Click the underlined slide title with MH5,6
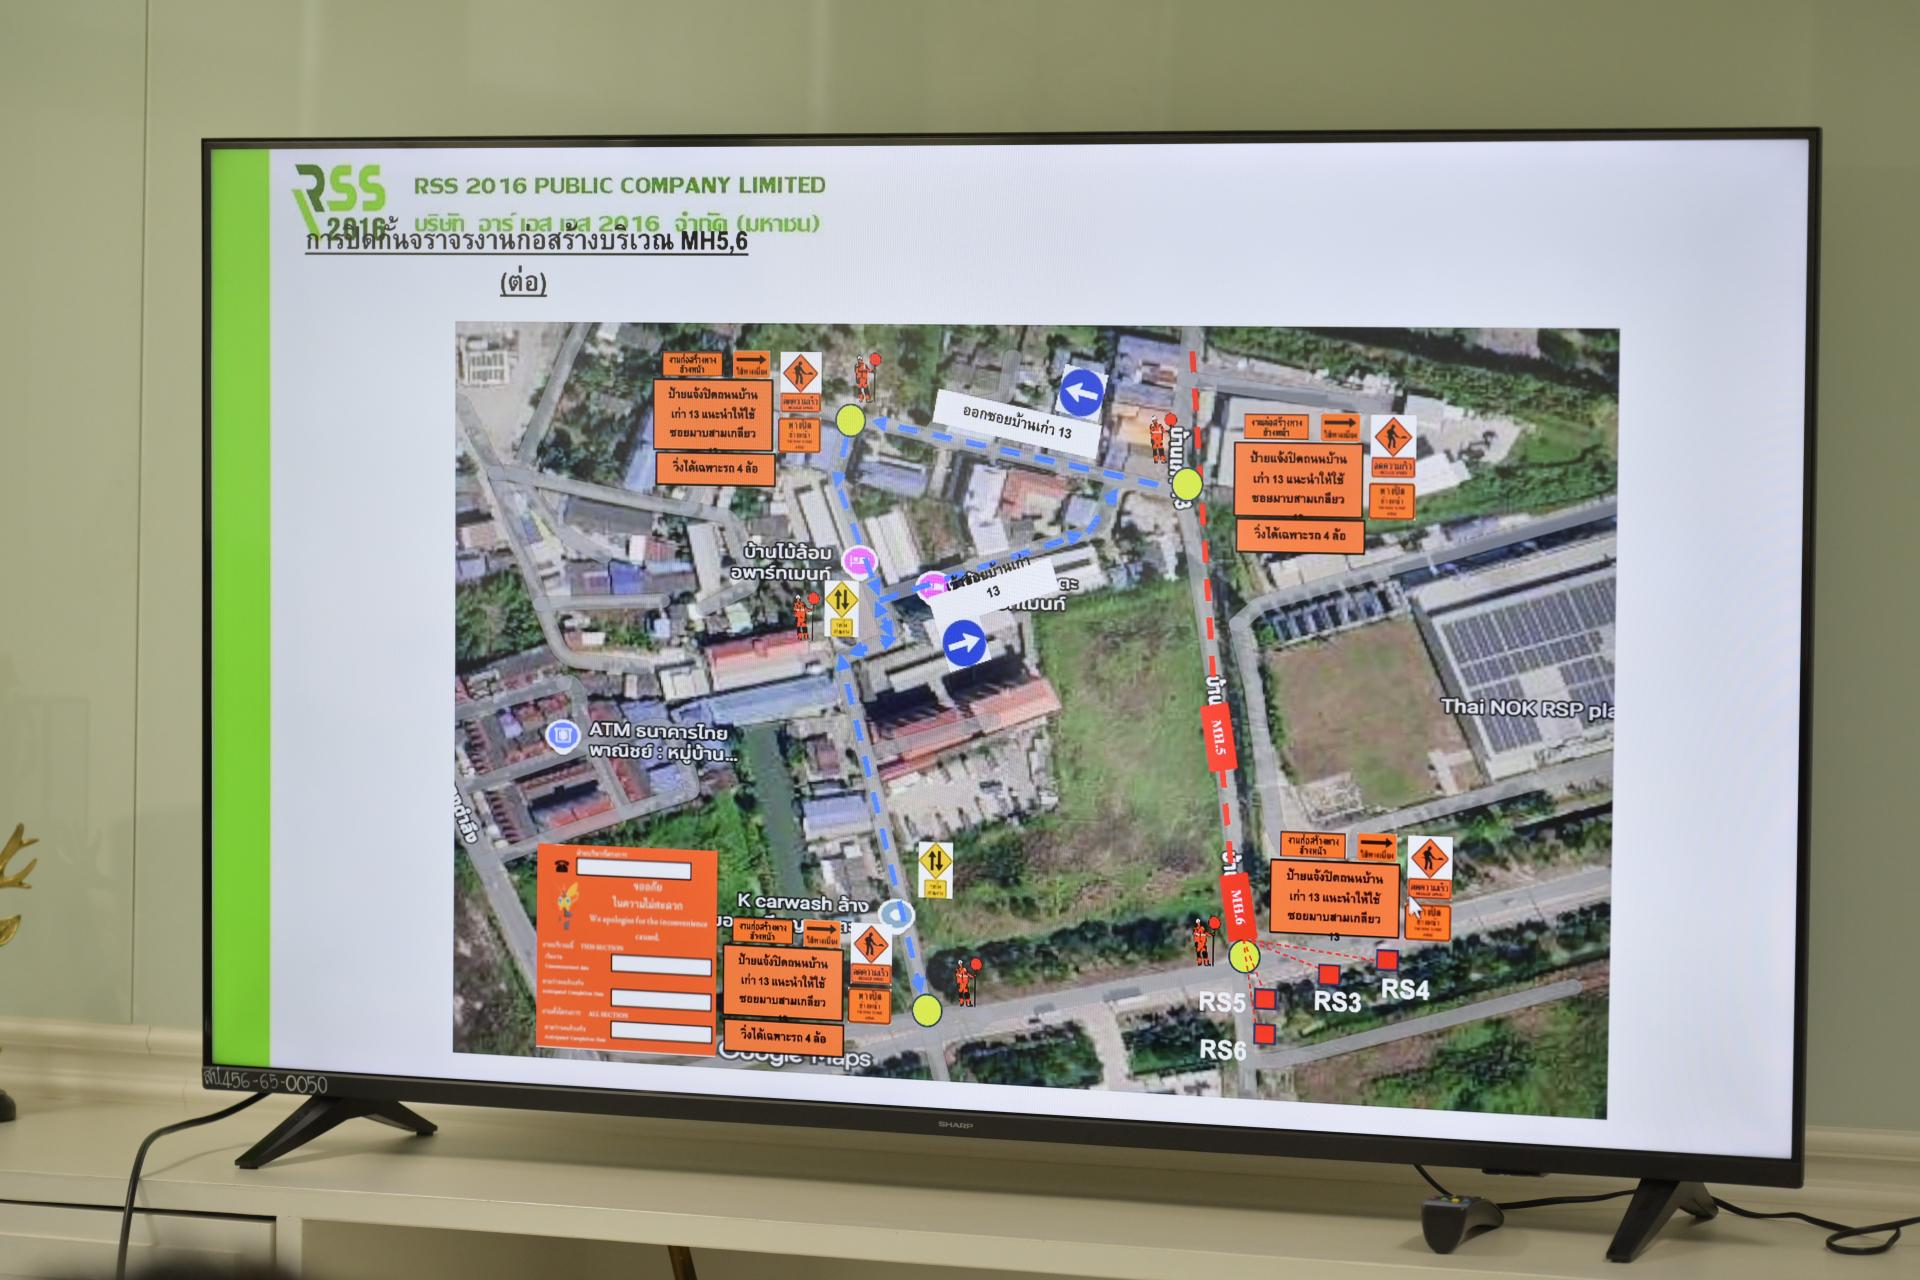1920x1280 pixels. point(526,243)
